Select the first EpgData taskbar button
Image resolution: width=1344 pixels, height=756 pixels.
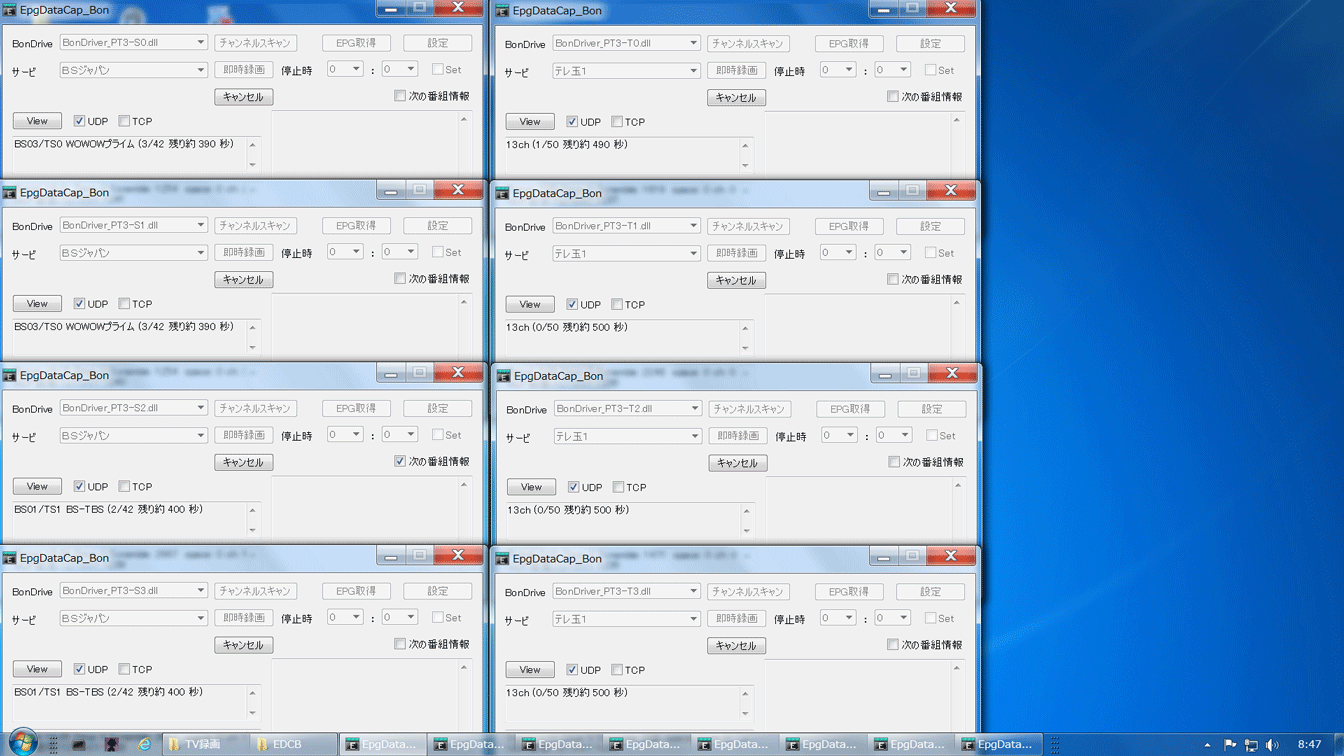pos(383,744)
